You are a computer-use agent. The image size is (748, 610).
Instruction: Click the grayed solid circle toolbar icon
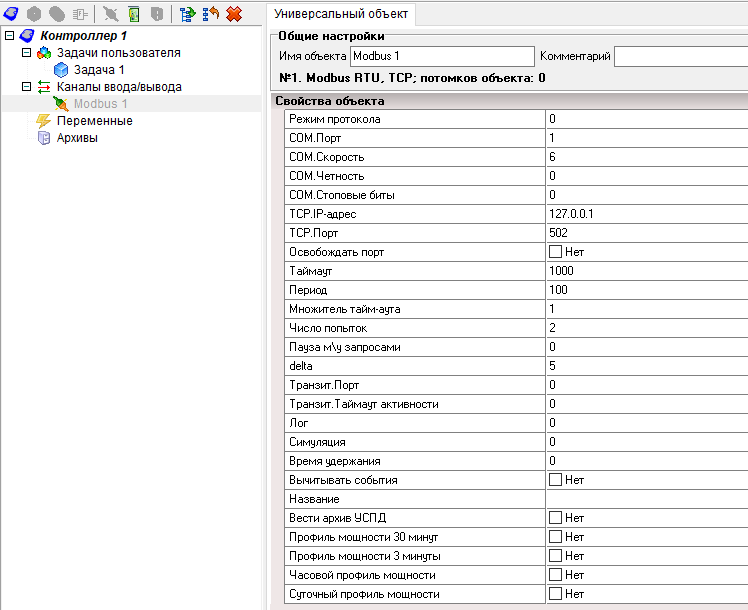tap(57, 14)
